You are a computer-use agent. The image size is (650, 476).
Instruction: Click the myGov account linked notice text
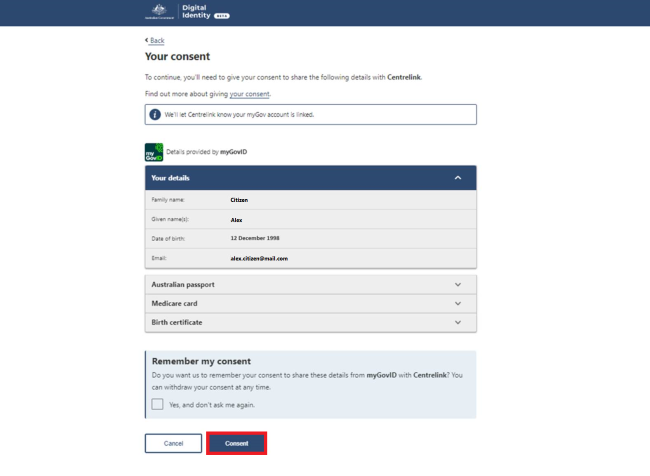click(x=239, y=115)
